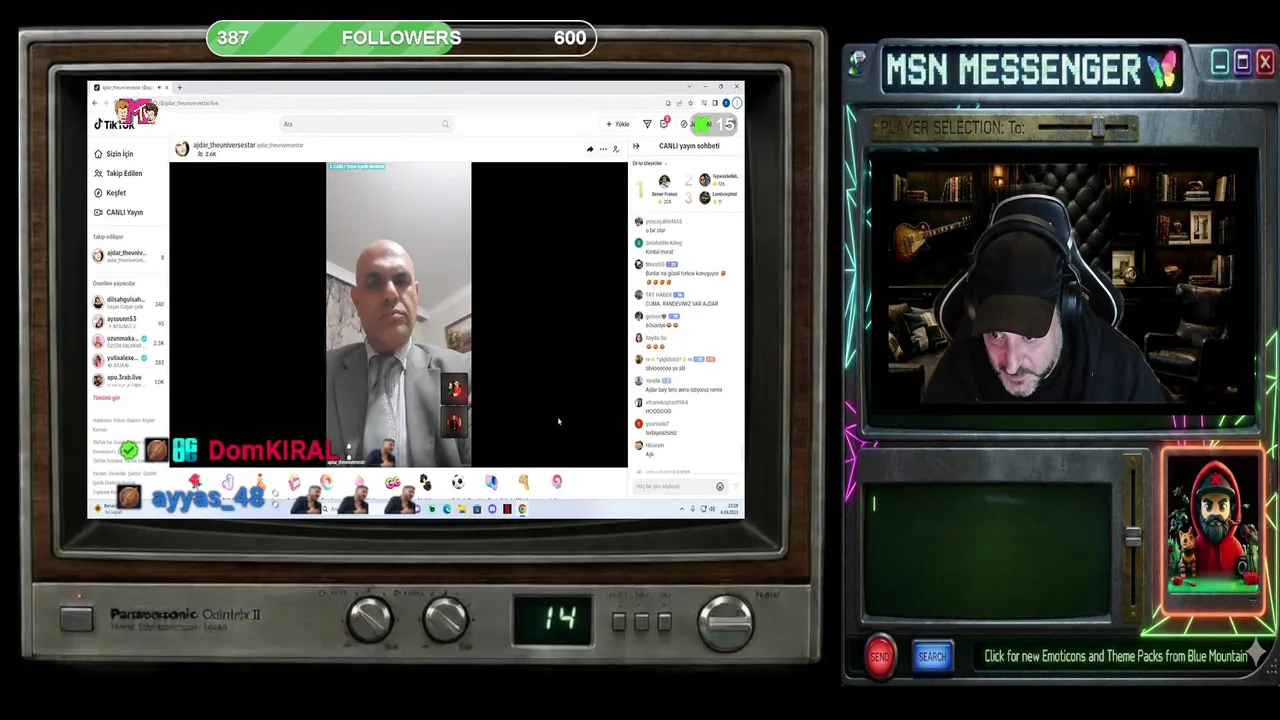Image resolution: width=1280 pixels, height=720 pixels.
Task: Click the GG gift icon
Action: (x=392, y=483)
